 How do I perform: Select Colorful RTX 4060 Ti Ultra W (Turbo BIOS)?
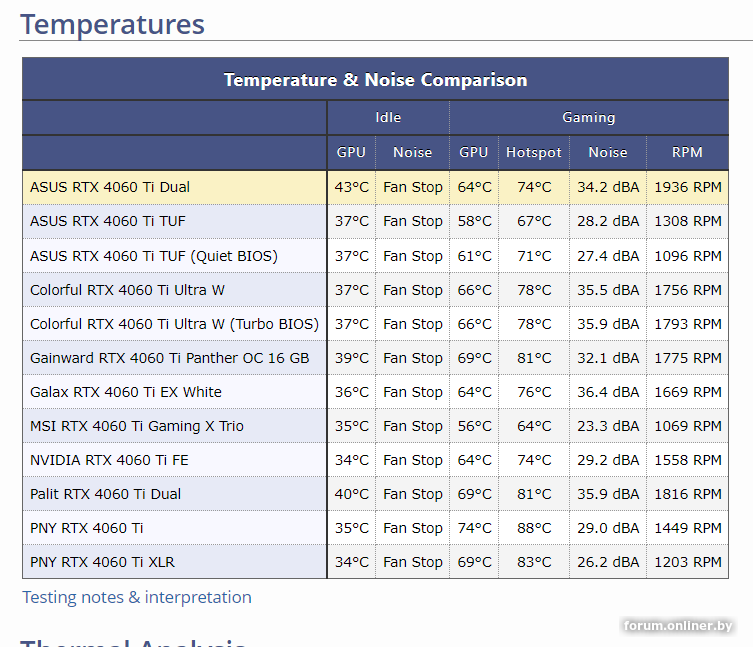[174, 324]
